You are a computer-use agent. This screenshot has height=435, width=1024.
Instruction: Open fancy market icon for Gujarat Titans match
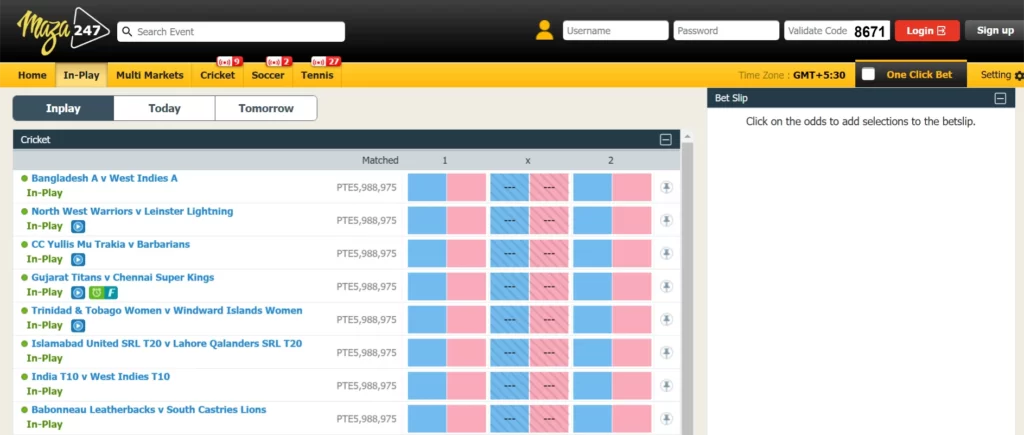pos(112,293)
